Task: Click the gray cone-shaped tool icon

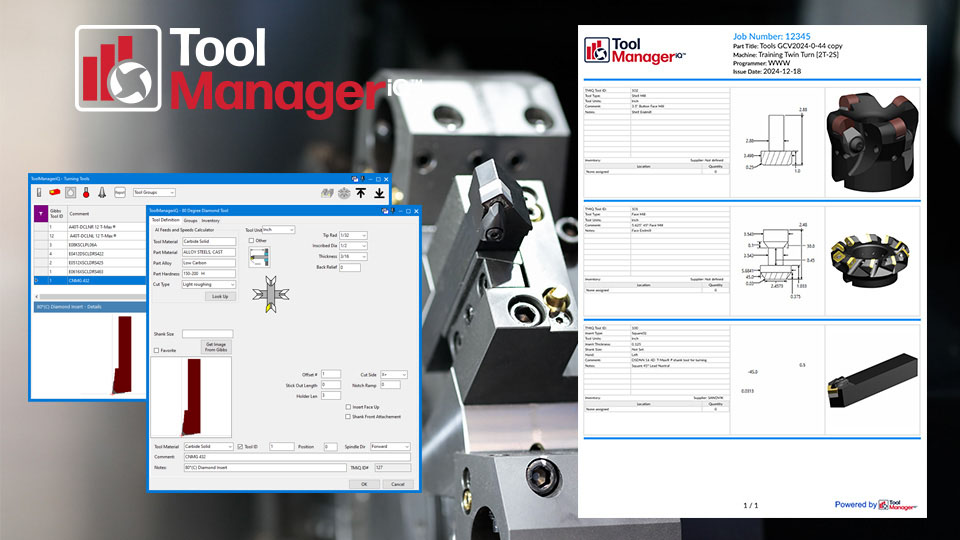Action: (102, 192)
